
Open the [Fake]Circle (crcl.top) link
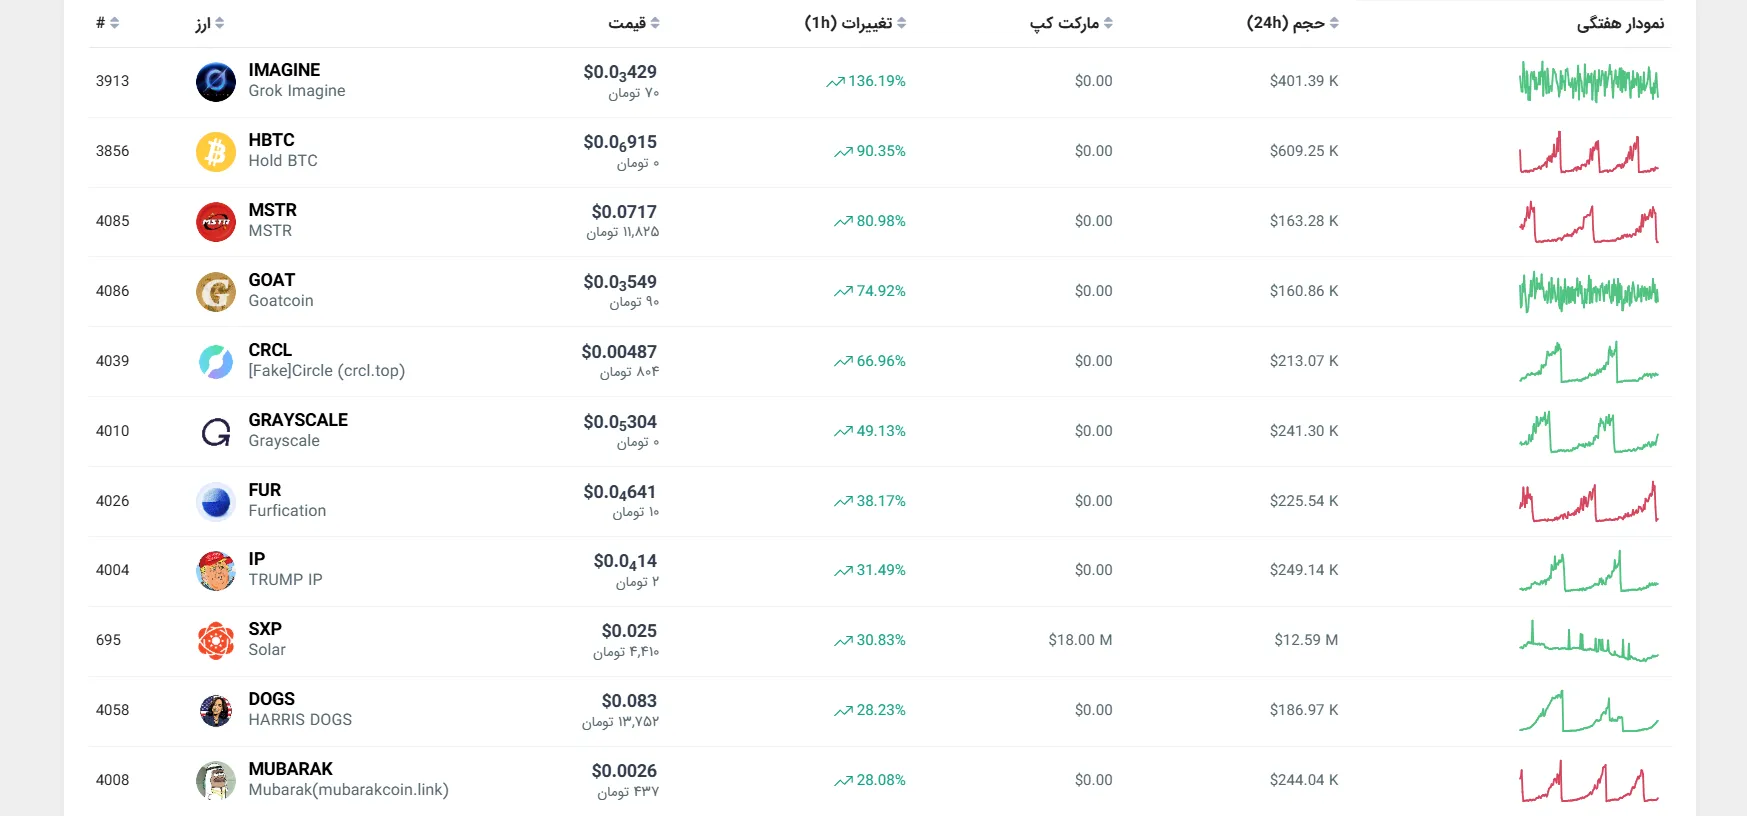tap(327, 370)
